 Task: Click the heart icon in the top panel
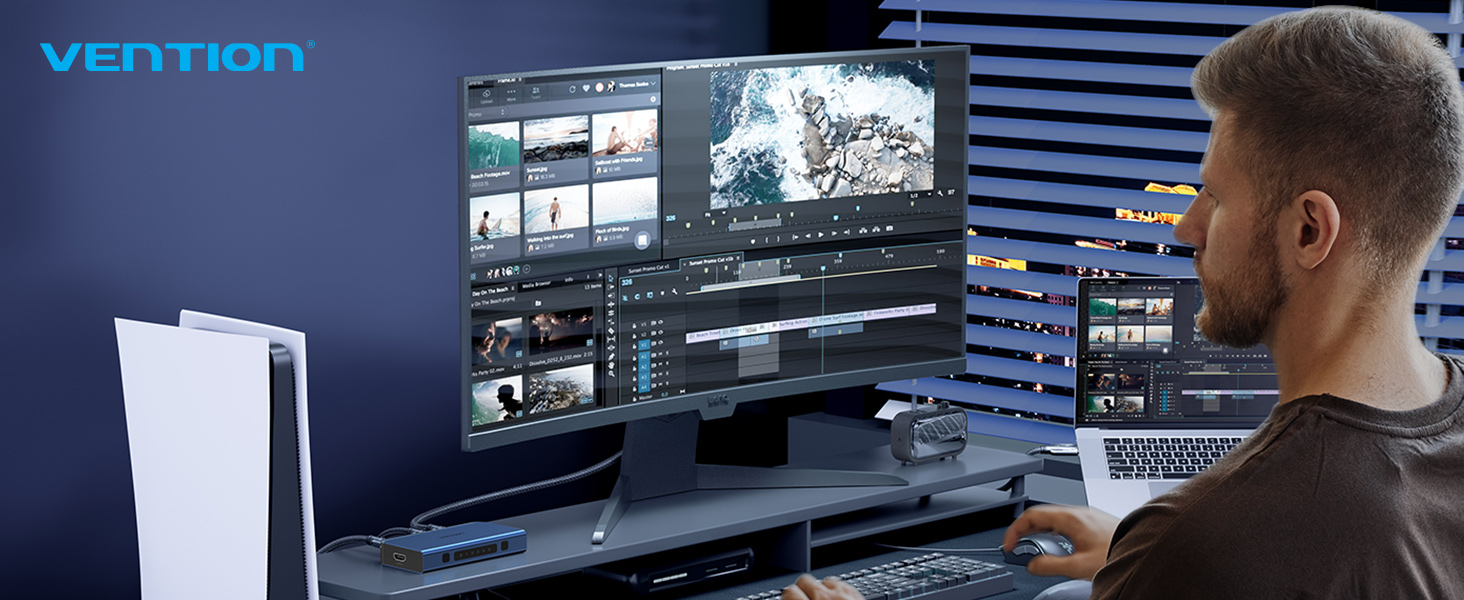click(586, 88)
